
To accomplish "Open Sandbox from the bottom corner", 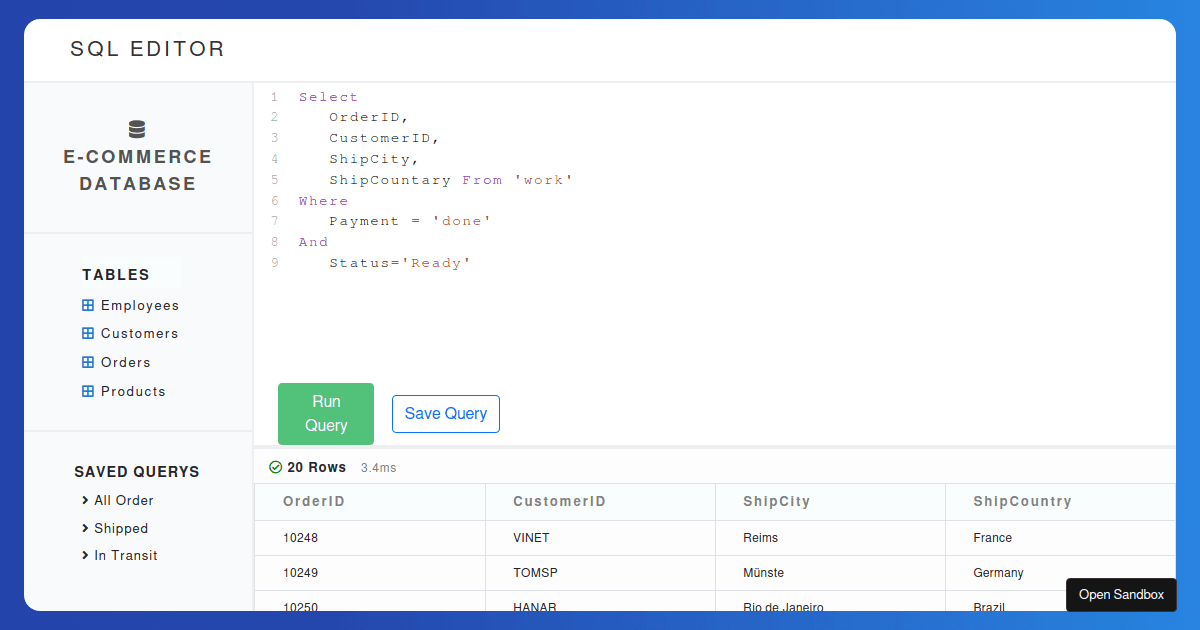I will point(1121,594).
